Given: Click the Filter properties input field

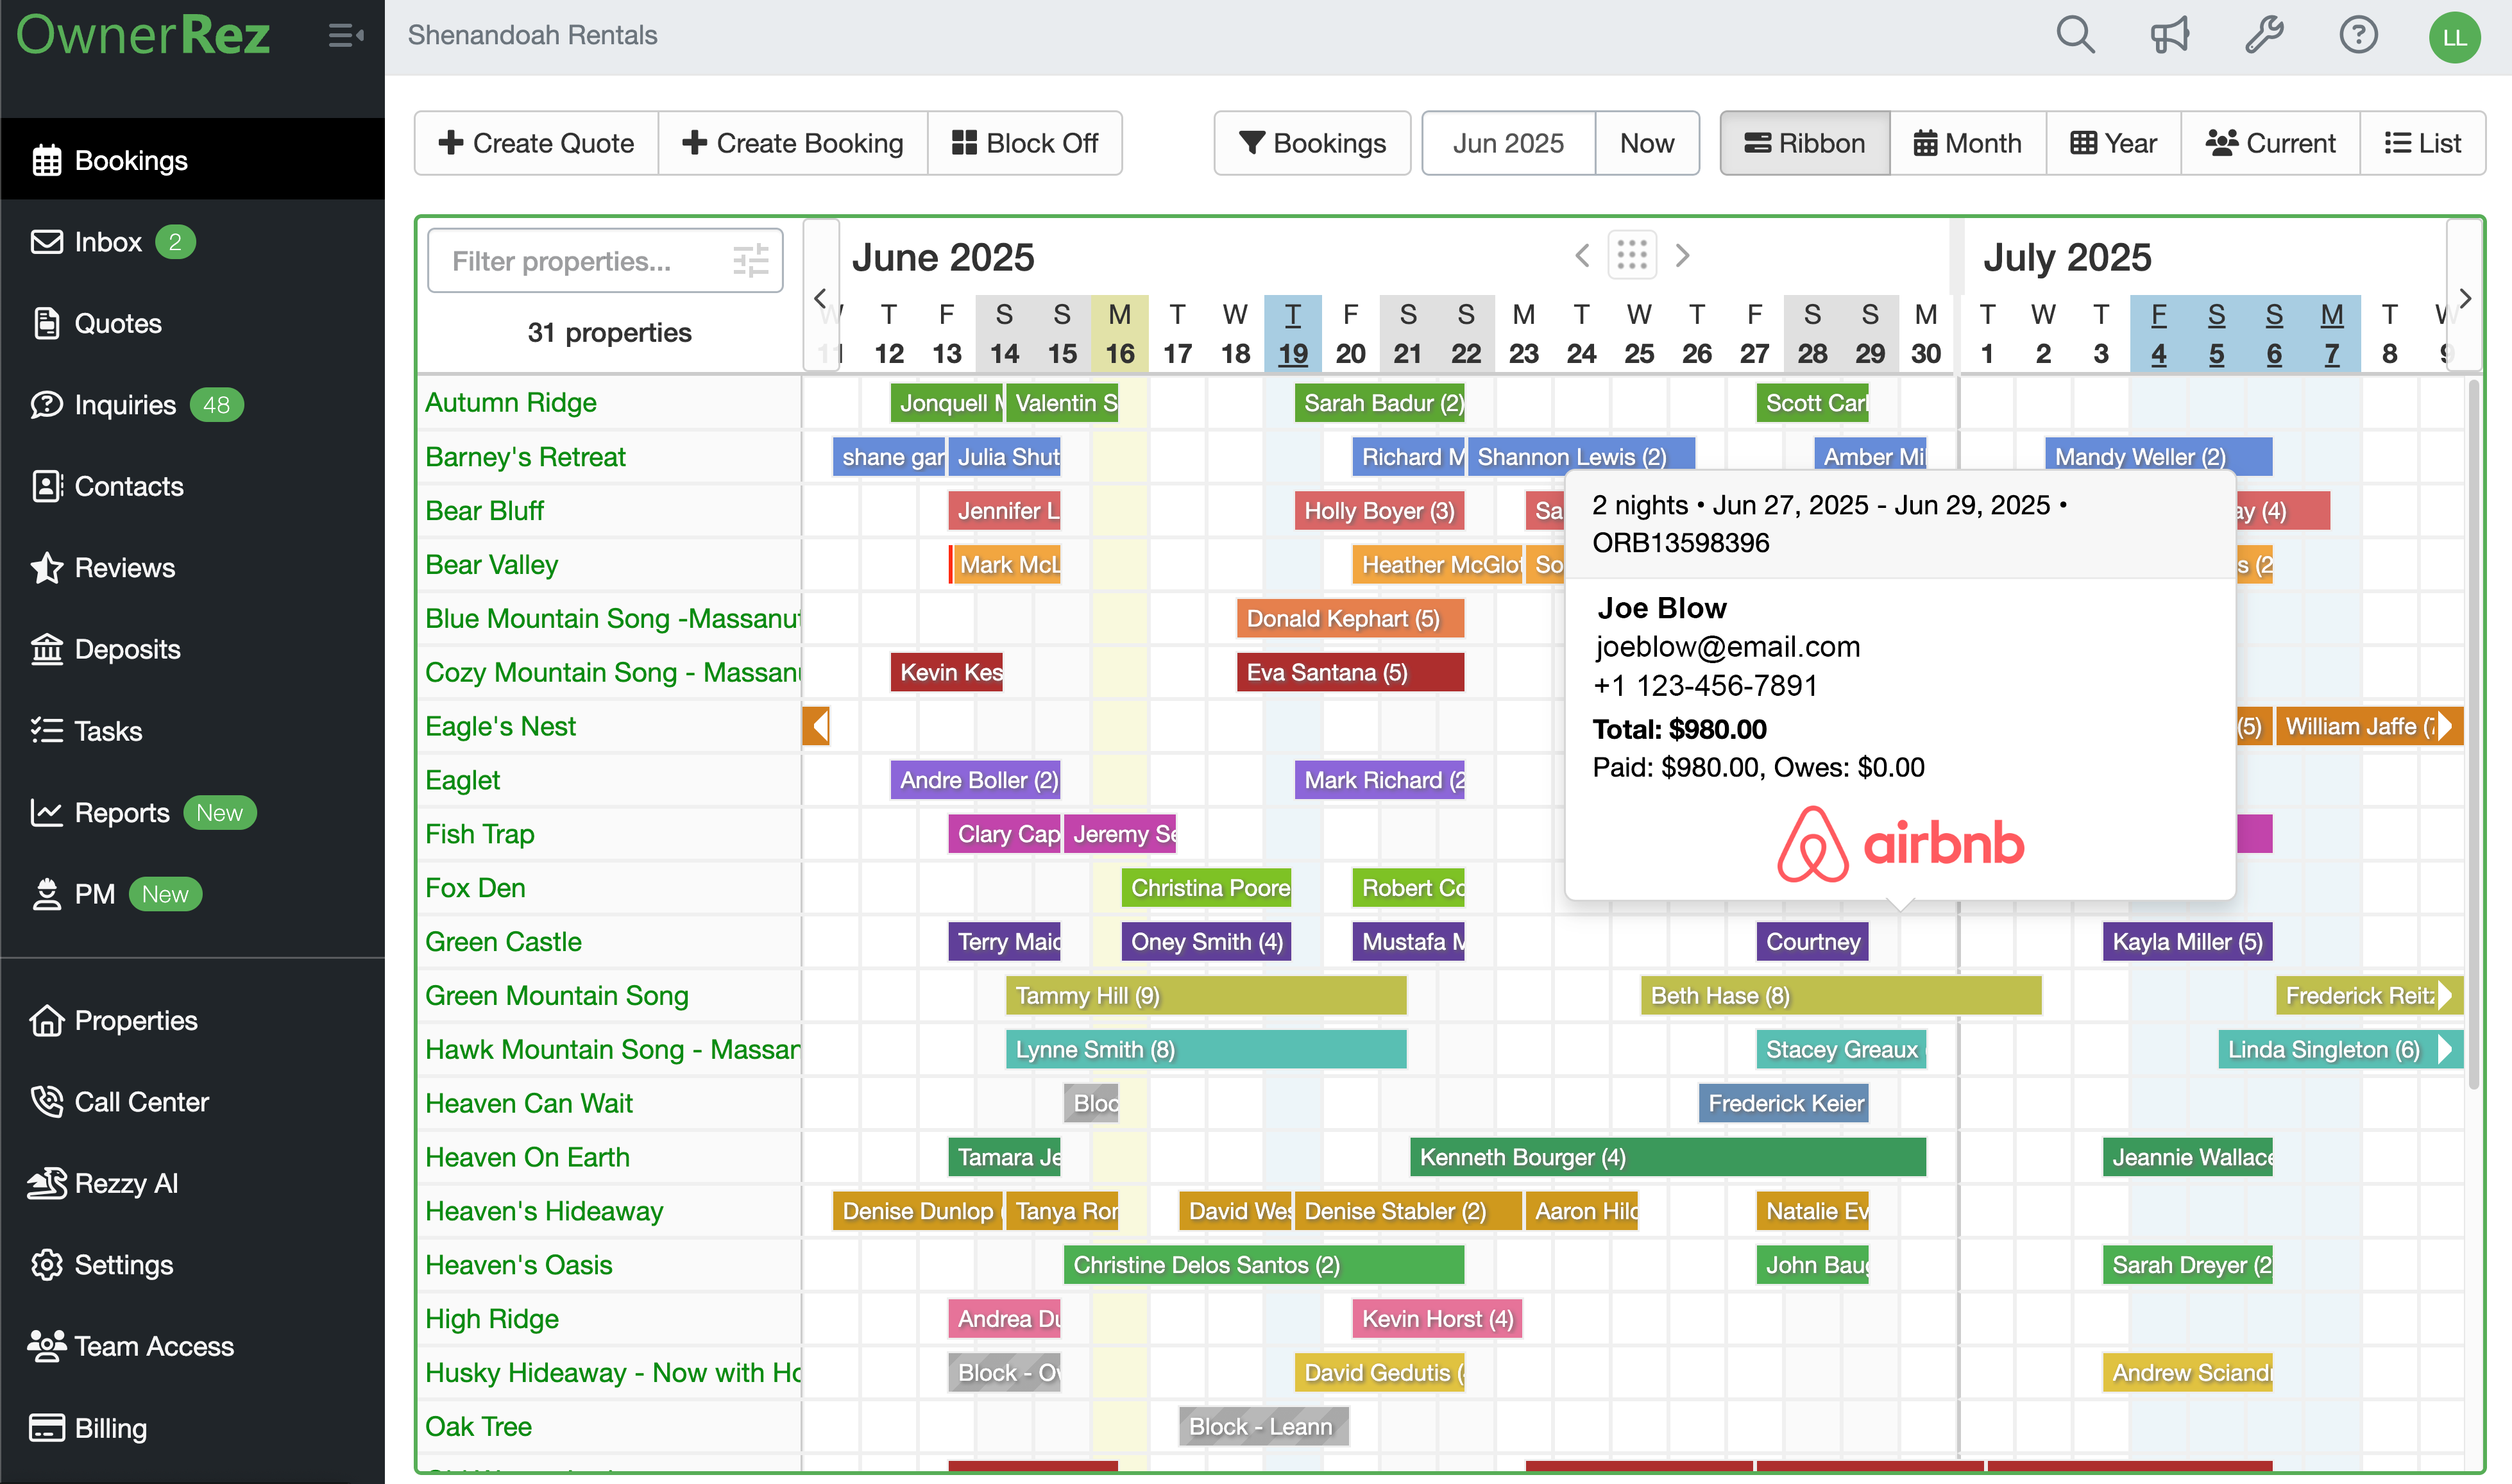Looking at the screenshot, I should pos(605,261).
